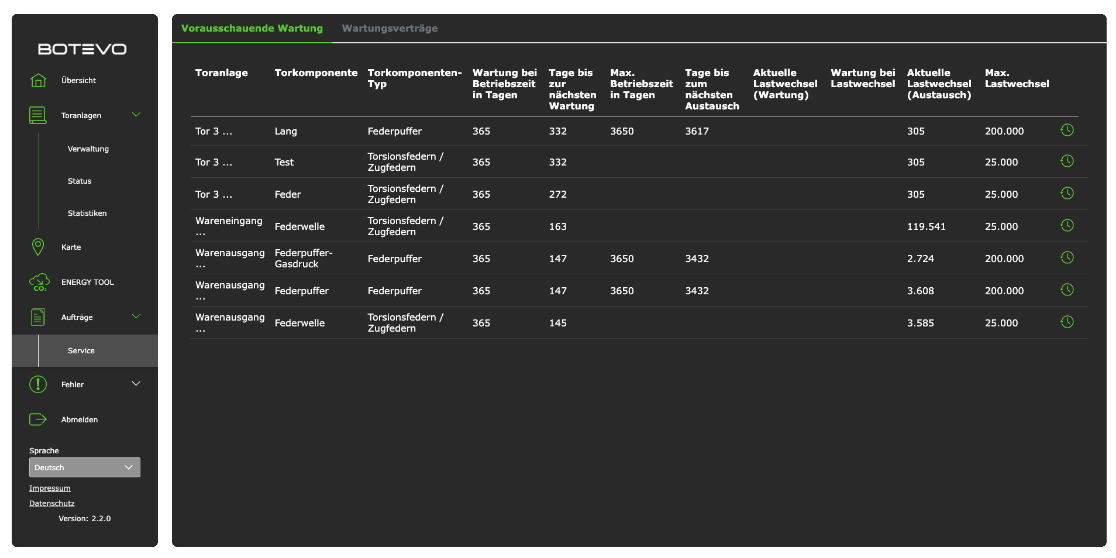Open the Datenschutz link
The height and width of the screenshot is (558, 1116).
52,503
